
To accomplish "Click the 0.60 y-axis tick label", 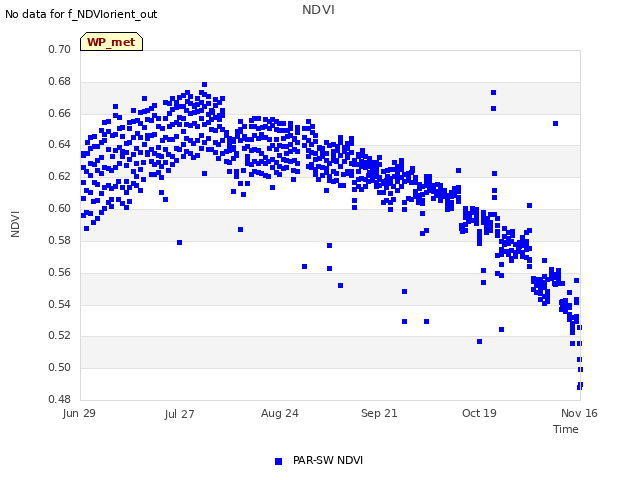I will [60, 208].
